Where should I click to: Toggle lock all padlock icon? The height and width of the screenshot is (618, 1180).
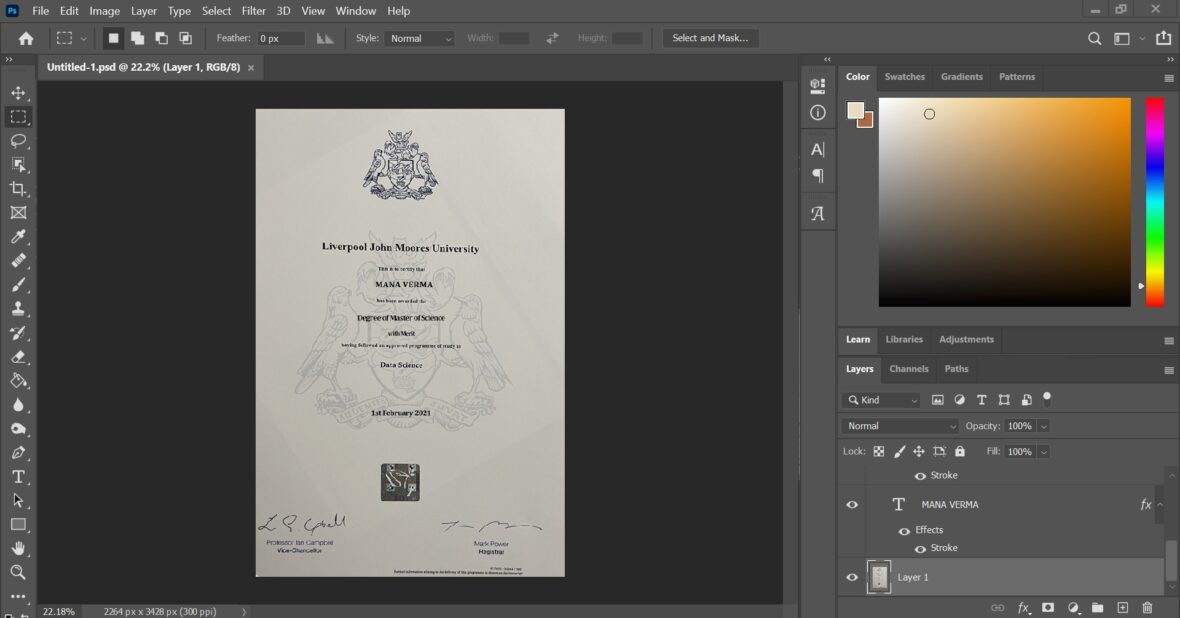click(x=960, y=452)
